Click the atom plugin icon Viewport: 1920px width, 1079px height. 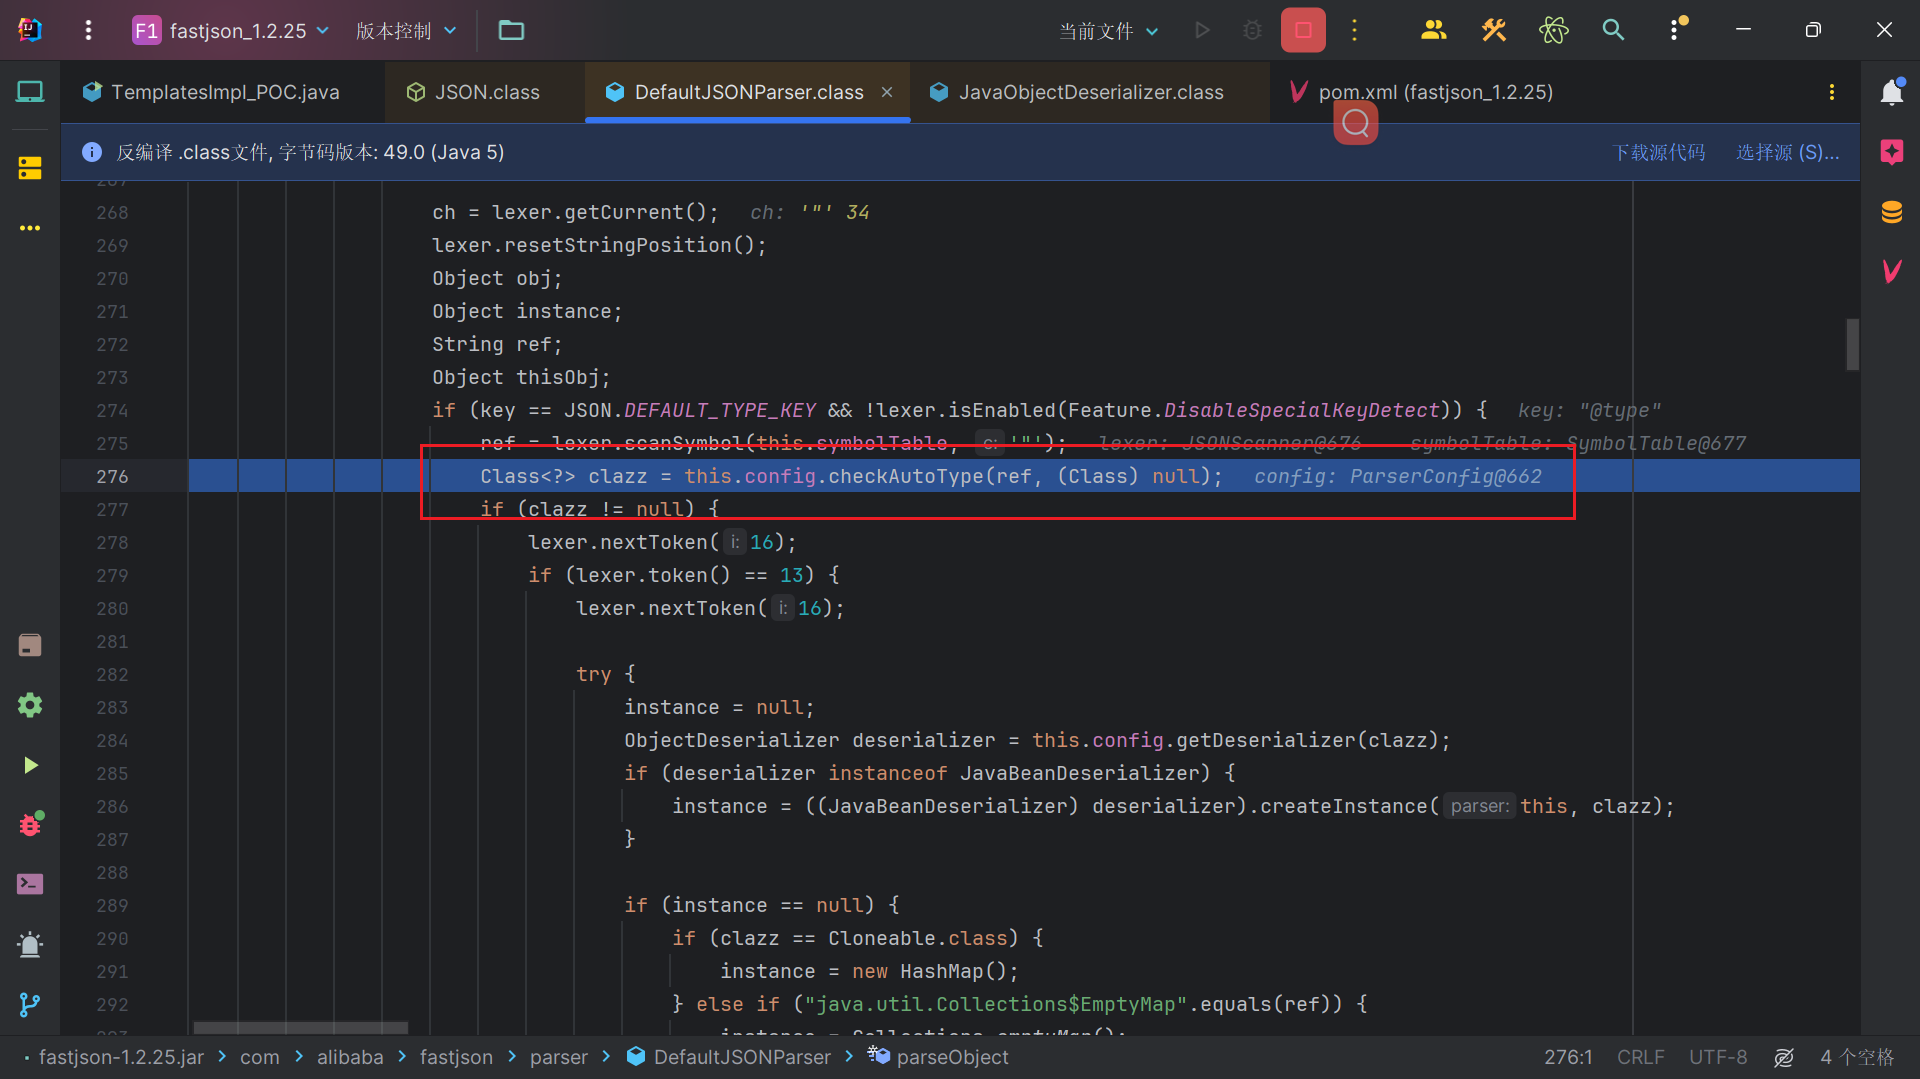(1553, 30)
